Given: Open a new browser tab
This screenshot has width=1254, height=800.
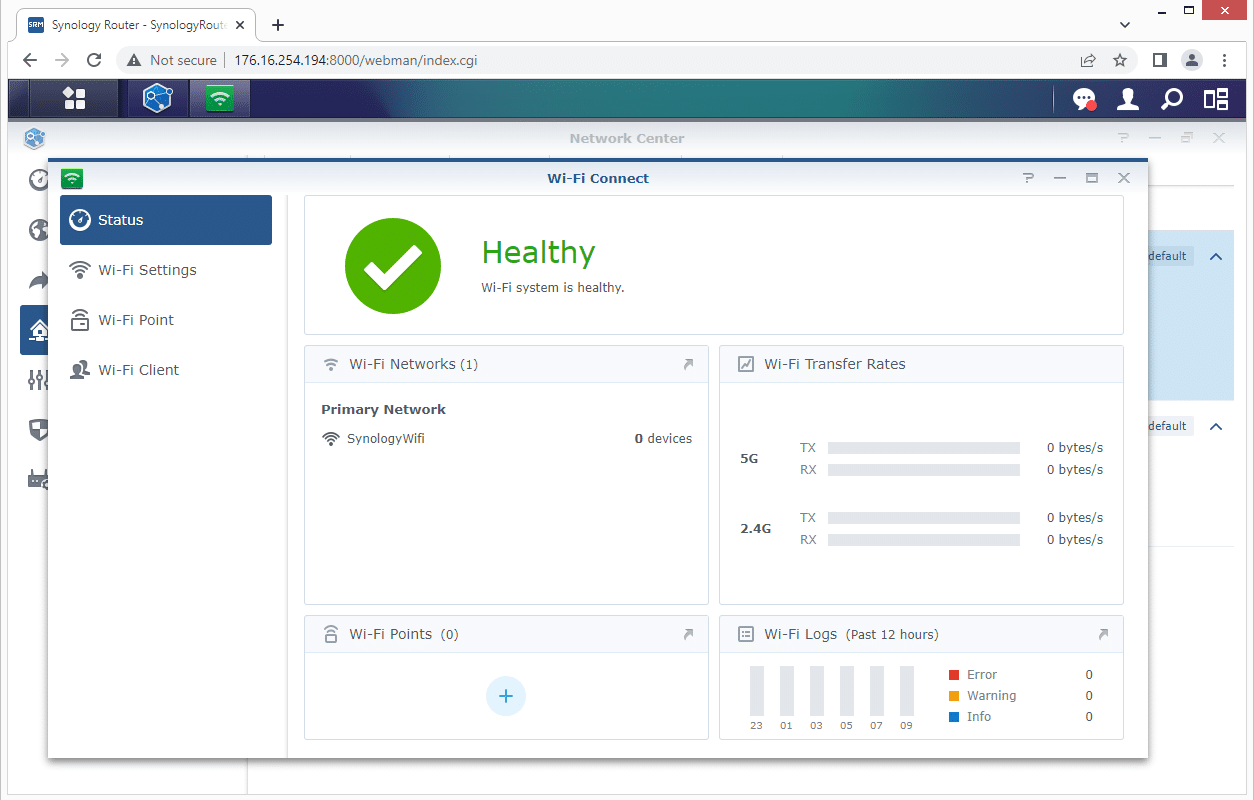Looking at the screenshot, I should click(x=278, y=25).
